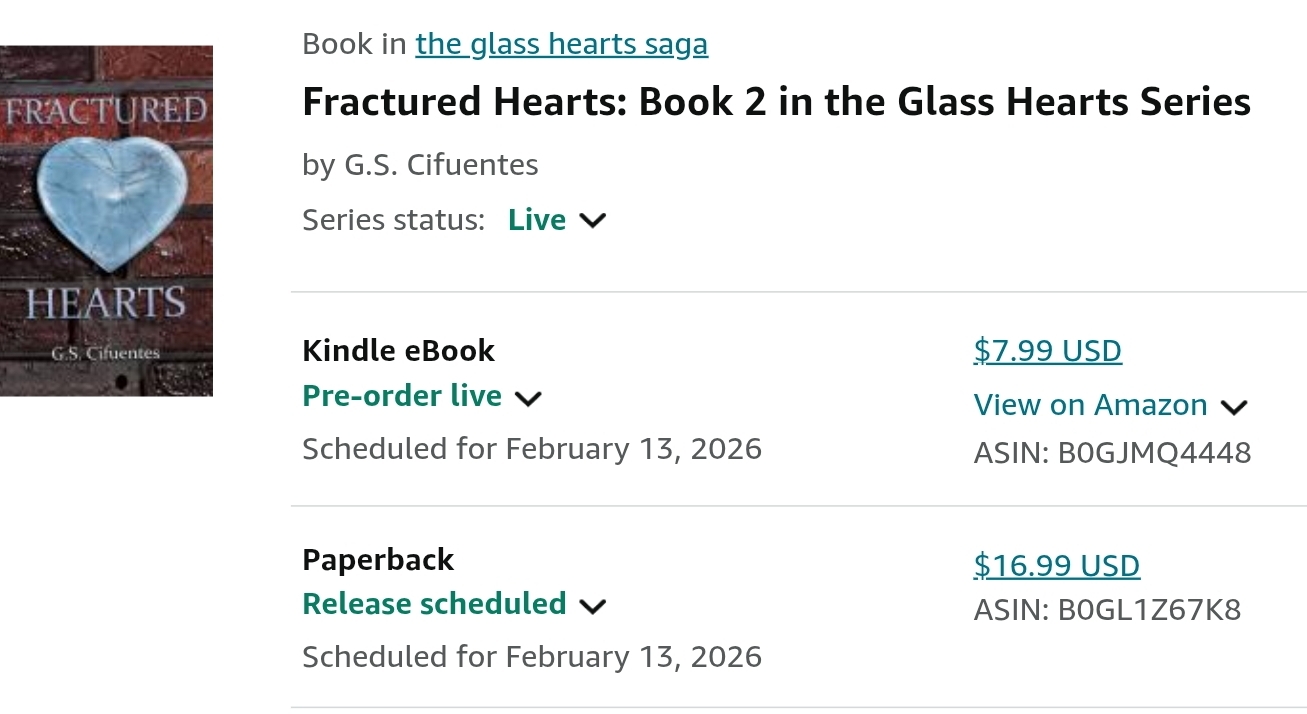Click the Paperback ASIN B0GL1Z67K8
Screen dimensions: 1307x714
point(1107,610)
